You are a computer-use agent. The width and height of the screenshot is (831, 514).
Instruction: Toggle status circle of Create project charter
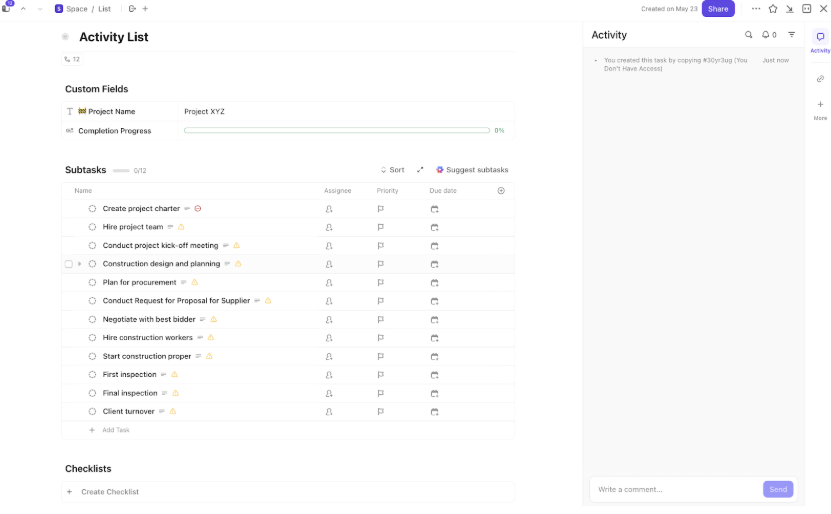92,209
